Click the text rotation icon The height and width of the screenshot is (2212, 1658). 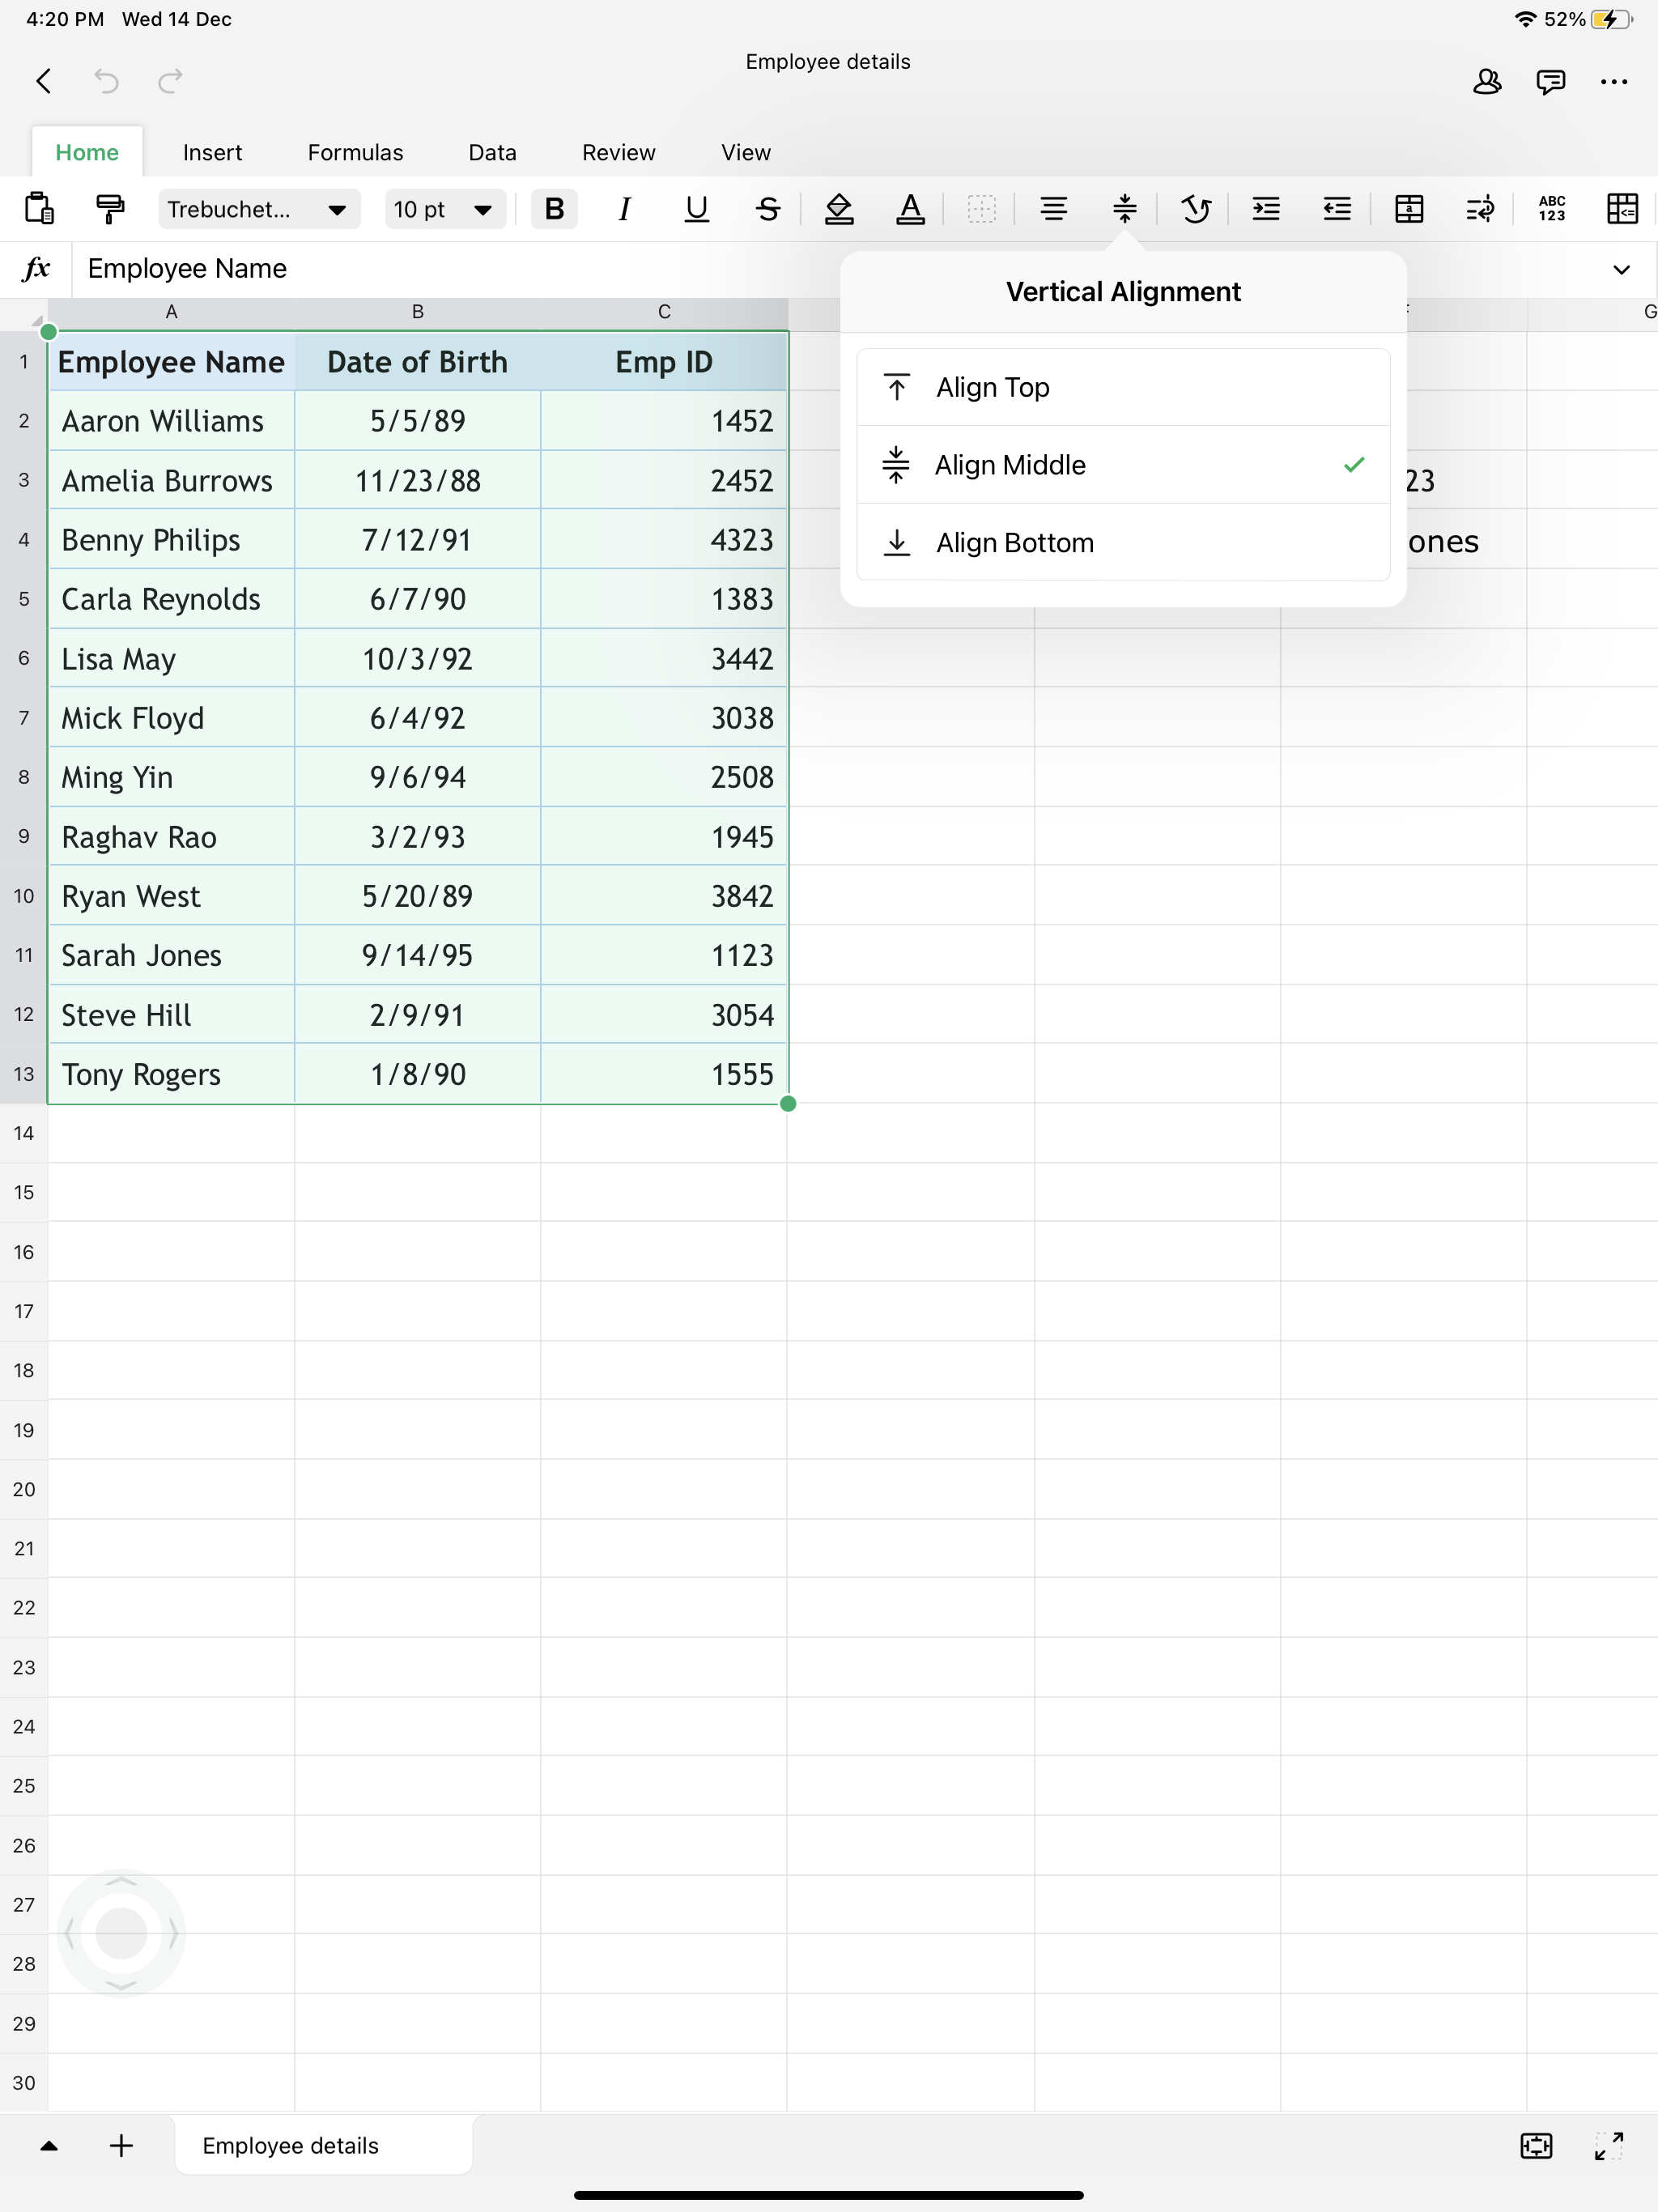click(1195, 209)
